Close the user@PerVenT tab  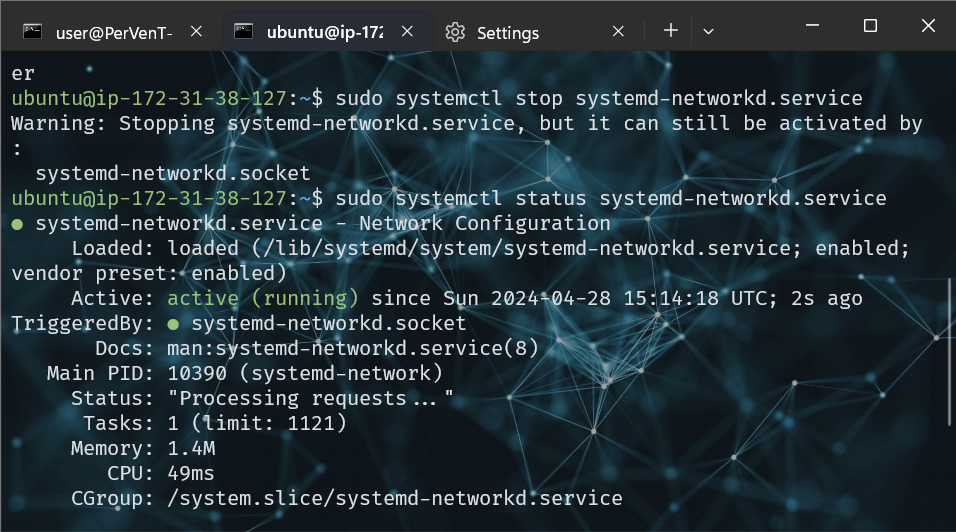pos(196,32)
